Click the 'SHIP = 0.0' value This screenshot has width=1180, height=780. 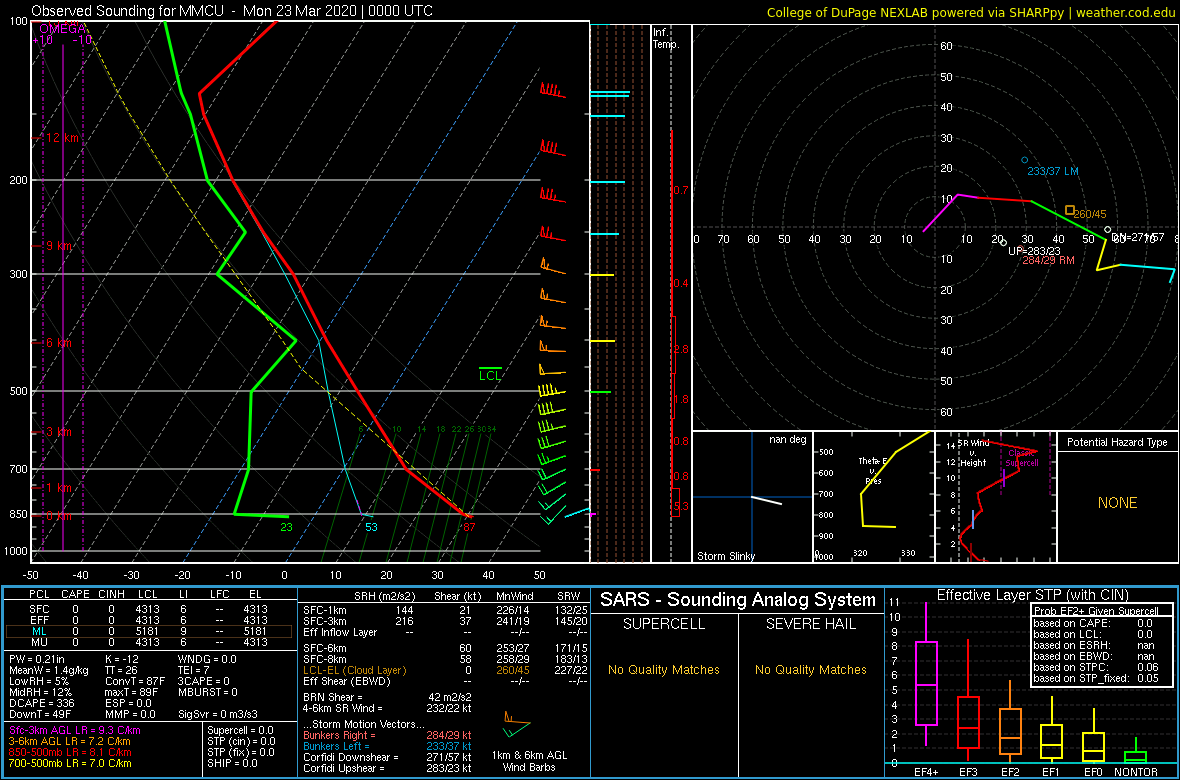[x=233, y=763]
